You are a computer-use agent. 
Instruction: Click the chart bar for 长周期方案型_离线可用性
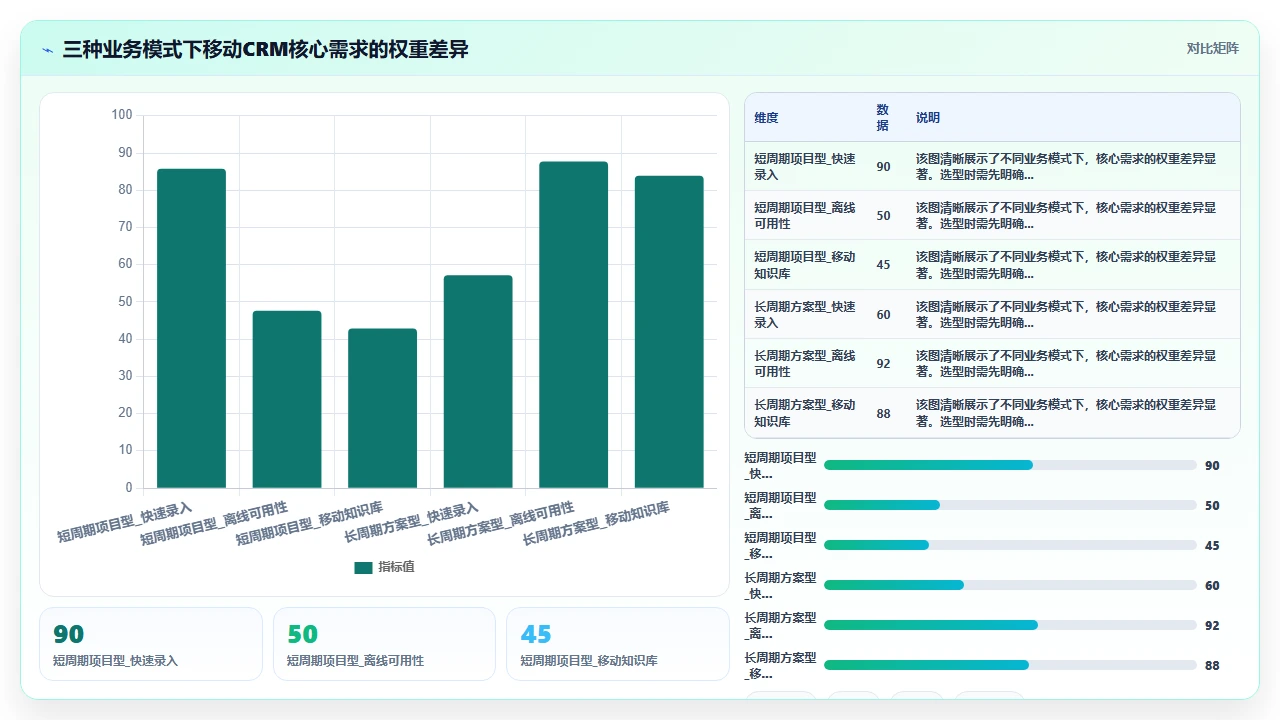(x=573, y=325)
